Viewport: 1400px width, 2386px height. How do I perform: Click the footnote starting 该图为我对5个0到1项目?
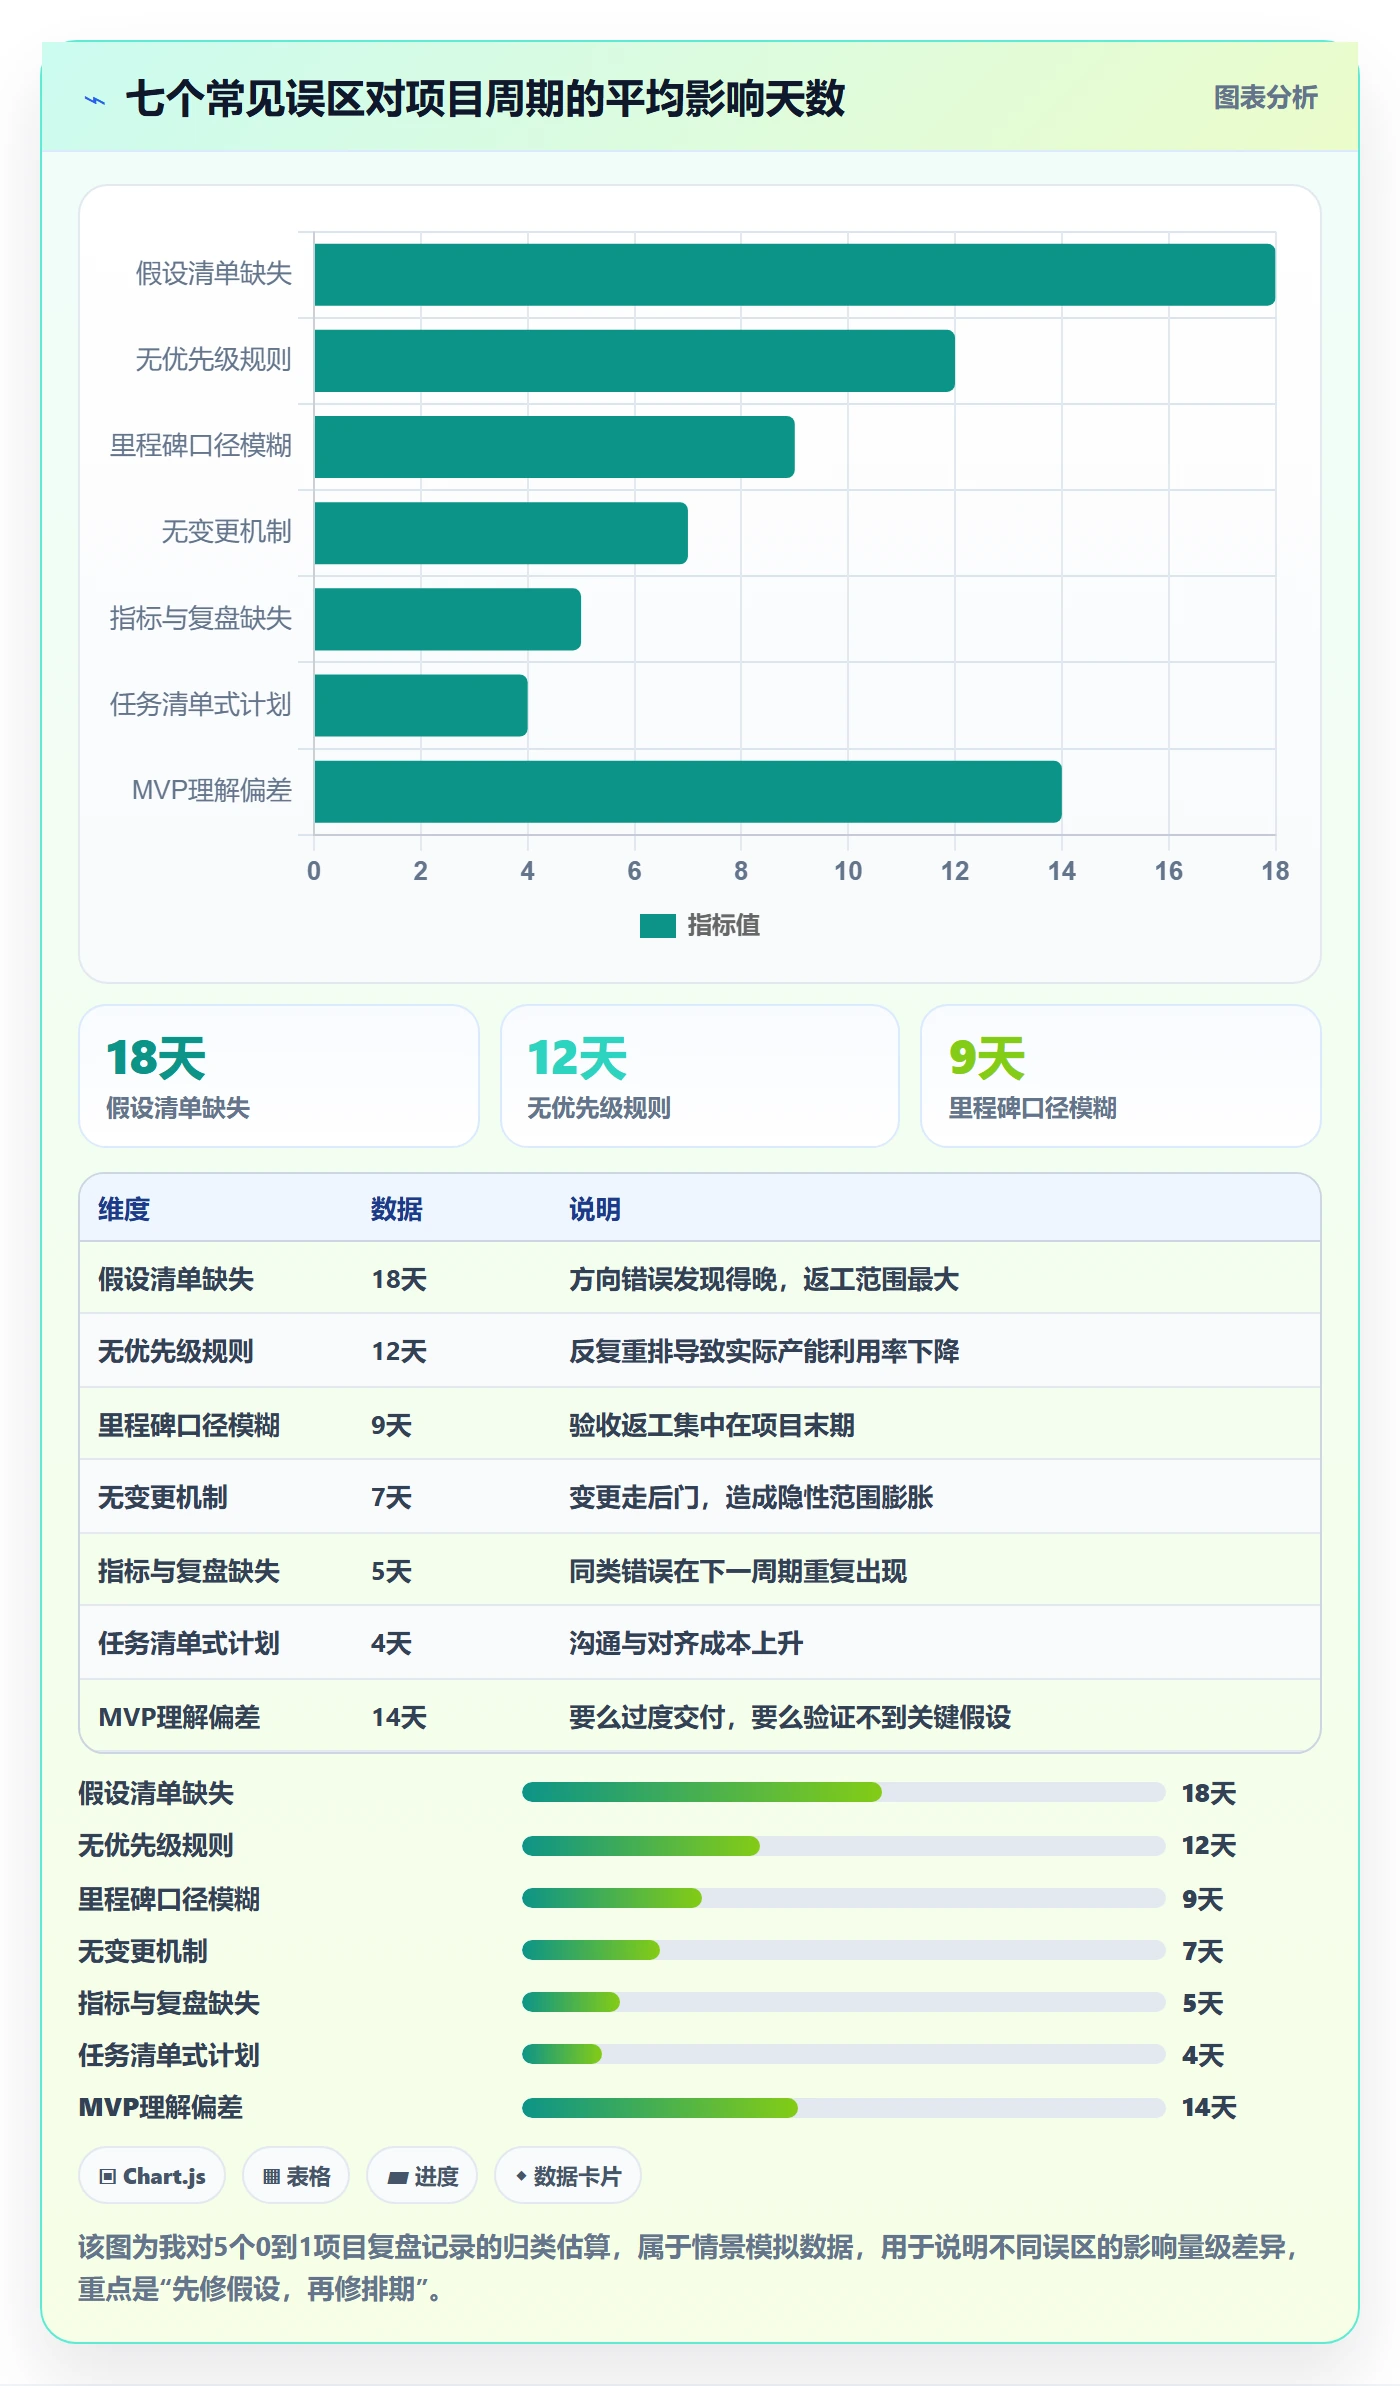pyautogui.click(x=688, y=2267)
